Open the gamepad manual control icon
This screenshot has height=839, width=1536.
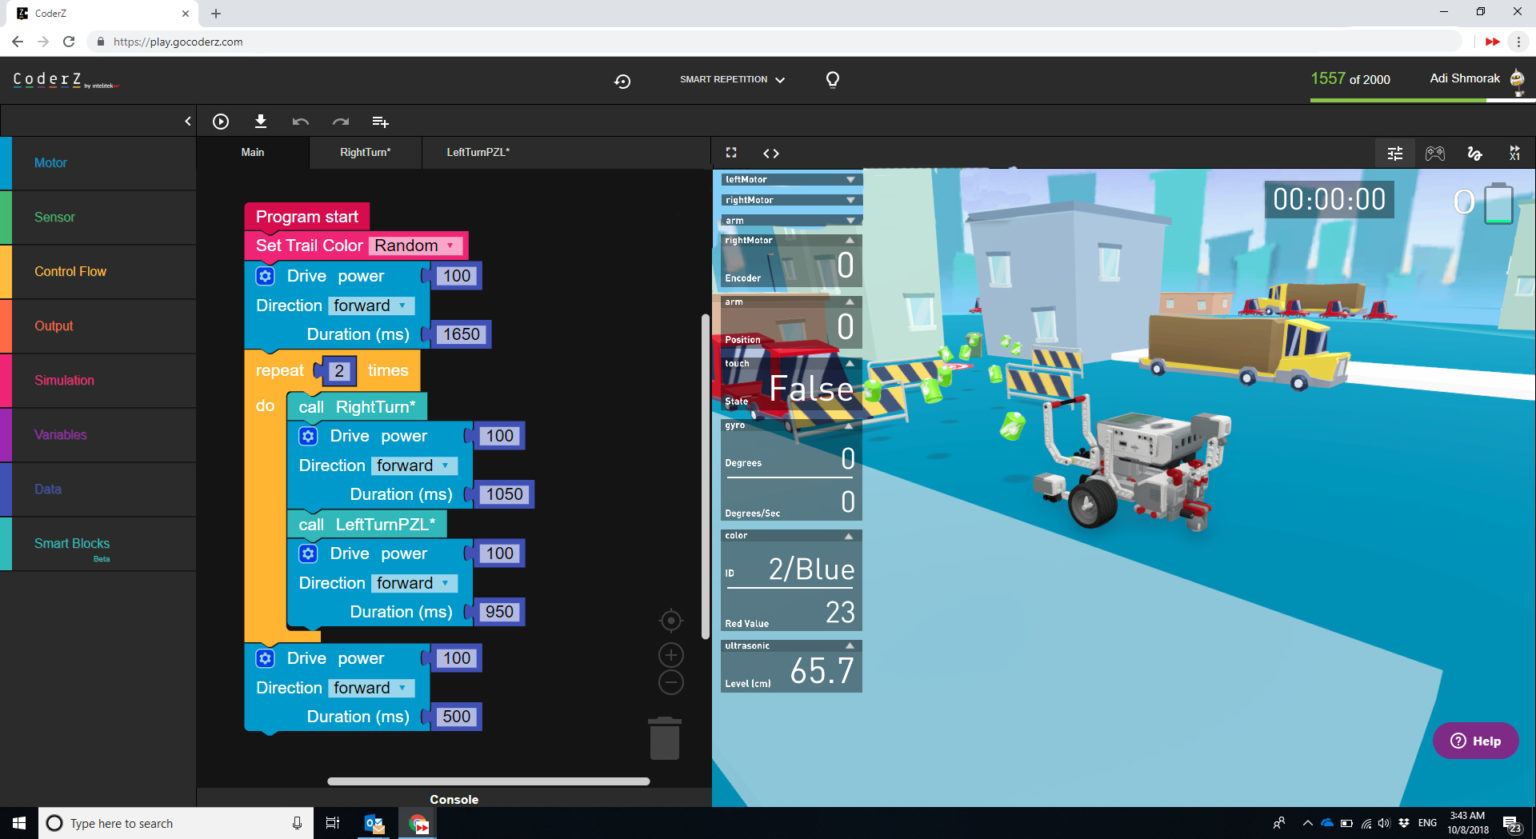pyautogui.click(x=1435, y=152)
